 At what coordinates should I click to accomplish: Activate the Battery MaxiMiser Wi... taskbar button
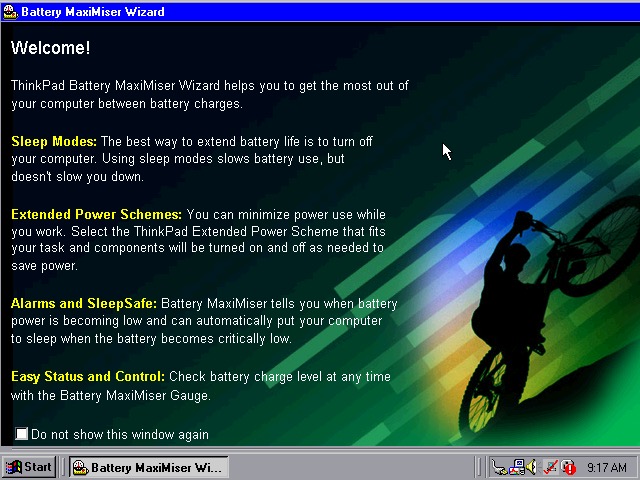pos(148,467)
